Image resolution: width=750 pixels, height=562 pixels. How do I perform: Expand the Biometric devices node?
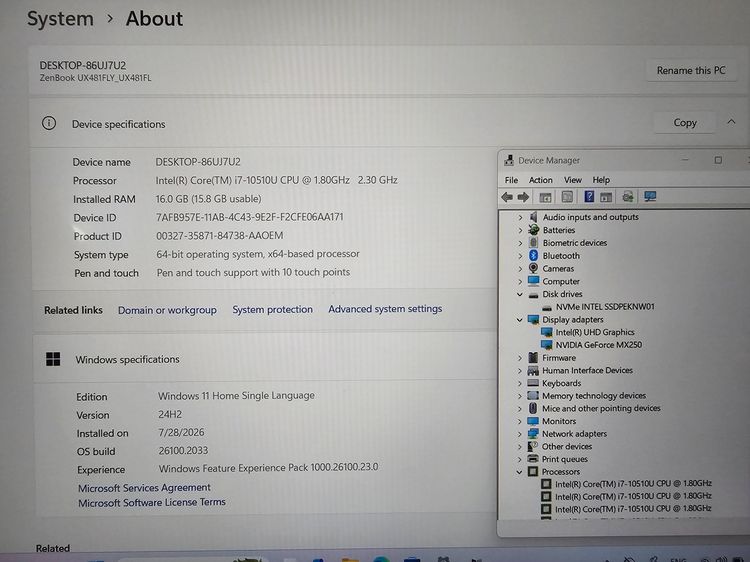tap(520, 243)
